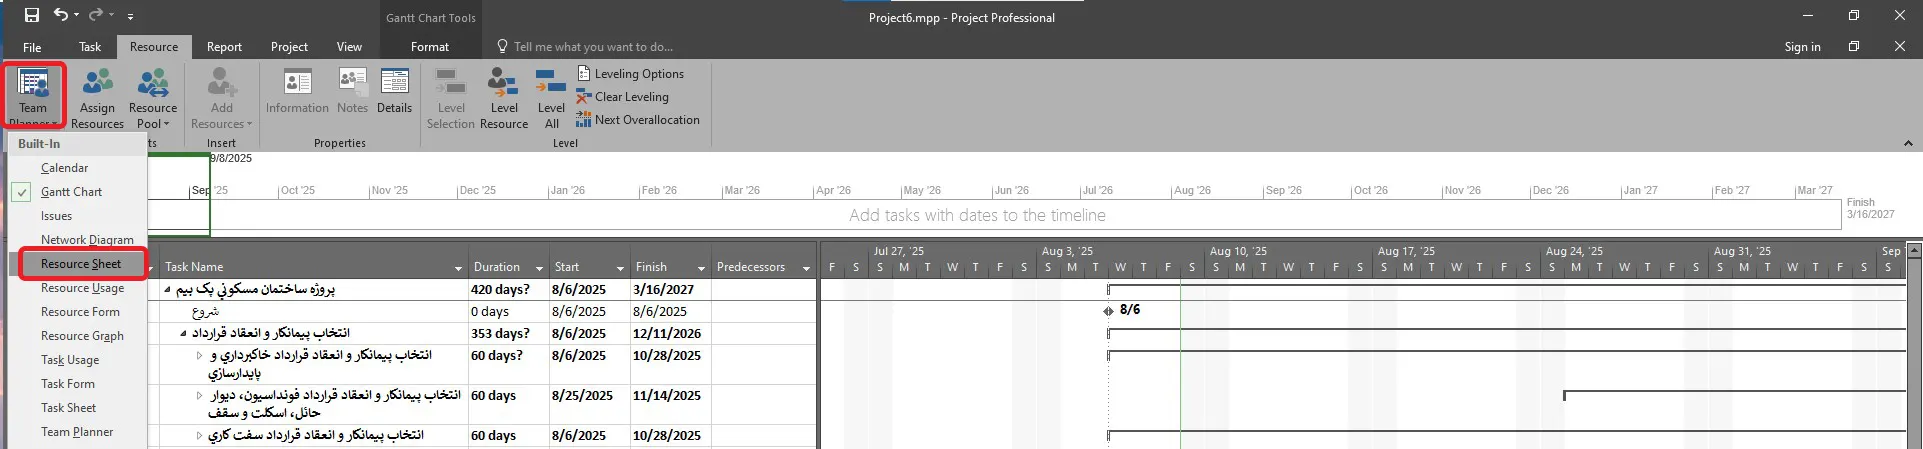Screen dimensions: 1923x449
Task: Open the Resource Pool button
Action: (153, 98)
